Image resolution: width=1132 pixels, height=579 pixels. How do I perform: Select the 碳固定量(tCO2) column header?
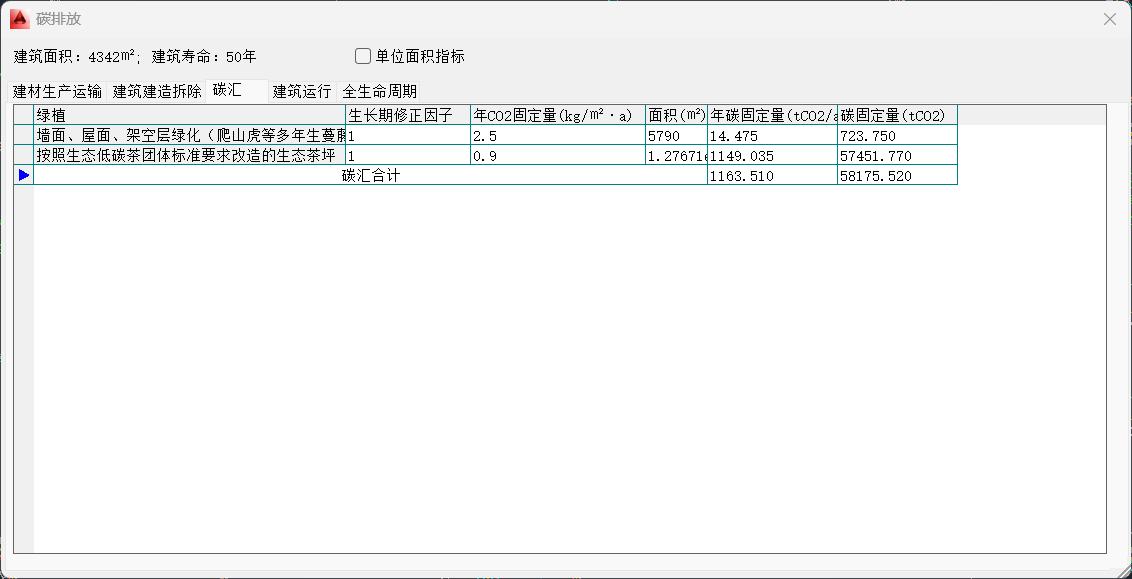tap(896, 115)
